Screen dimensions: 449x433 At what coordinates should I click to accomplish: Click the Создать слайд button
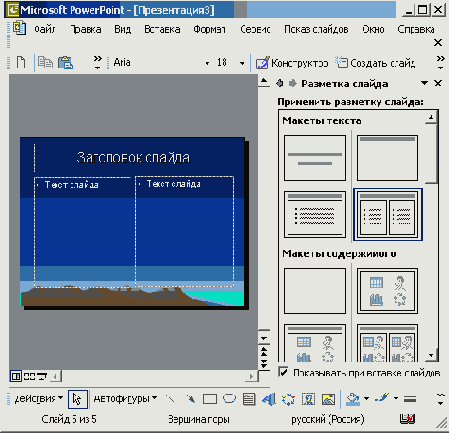(x=375, y=63)
